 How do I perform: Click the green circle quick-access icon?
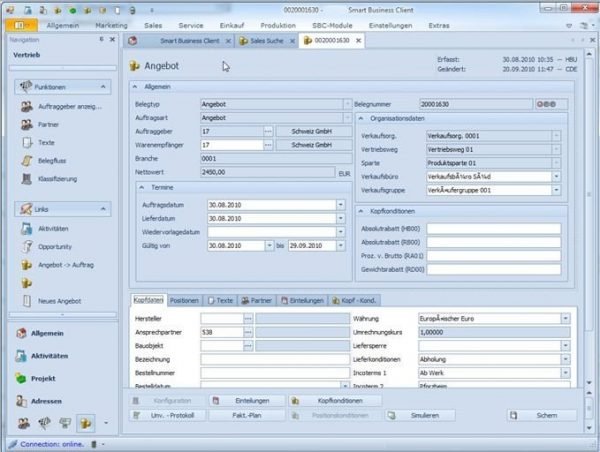pos(72,10)
